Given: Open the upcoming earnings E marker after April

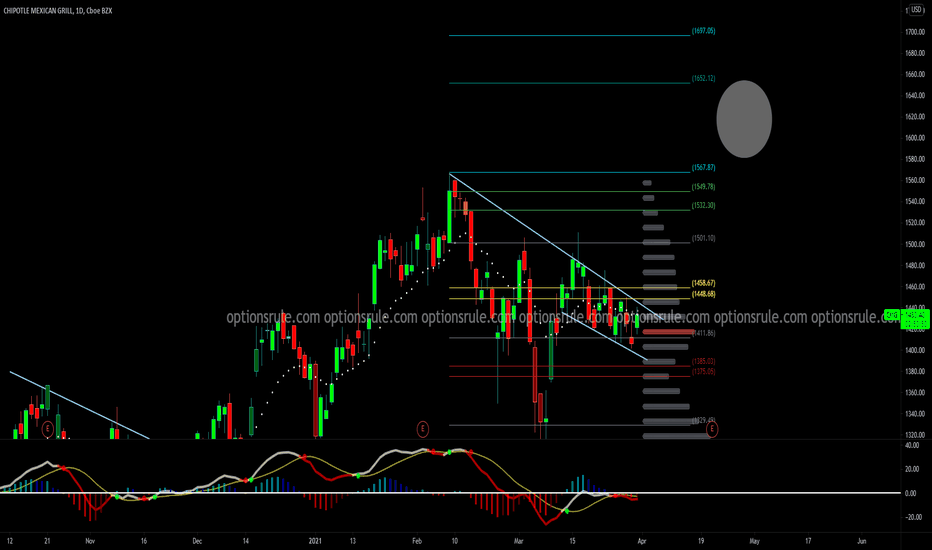Looking at the screenshot, I should pos(711,428).
